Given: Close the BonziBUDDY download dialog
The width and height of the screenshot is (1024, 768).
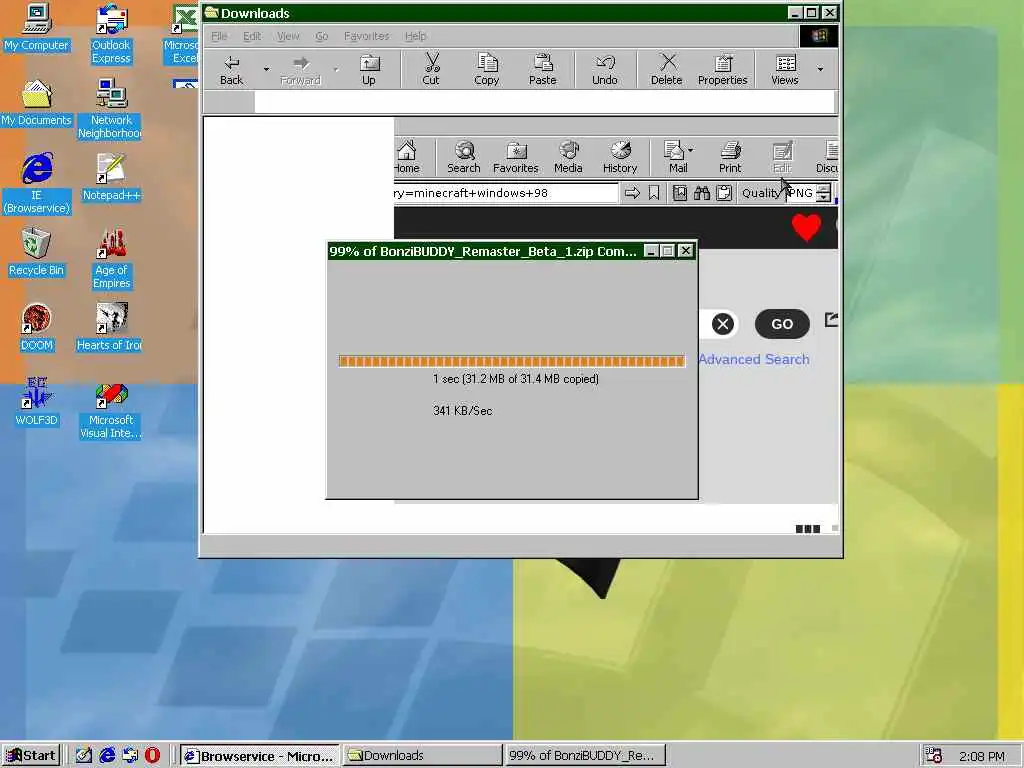Looking at the screenshot, I should point(685,251).
